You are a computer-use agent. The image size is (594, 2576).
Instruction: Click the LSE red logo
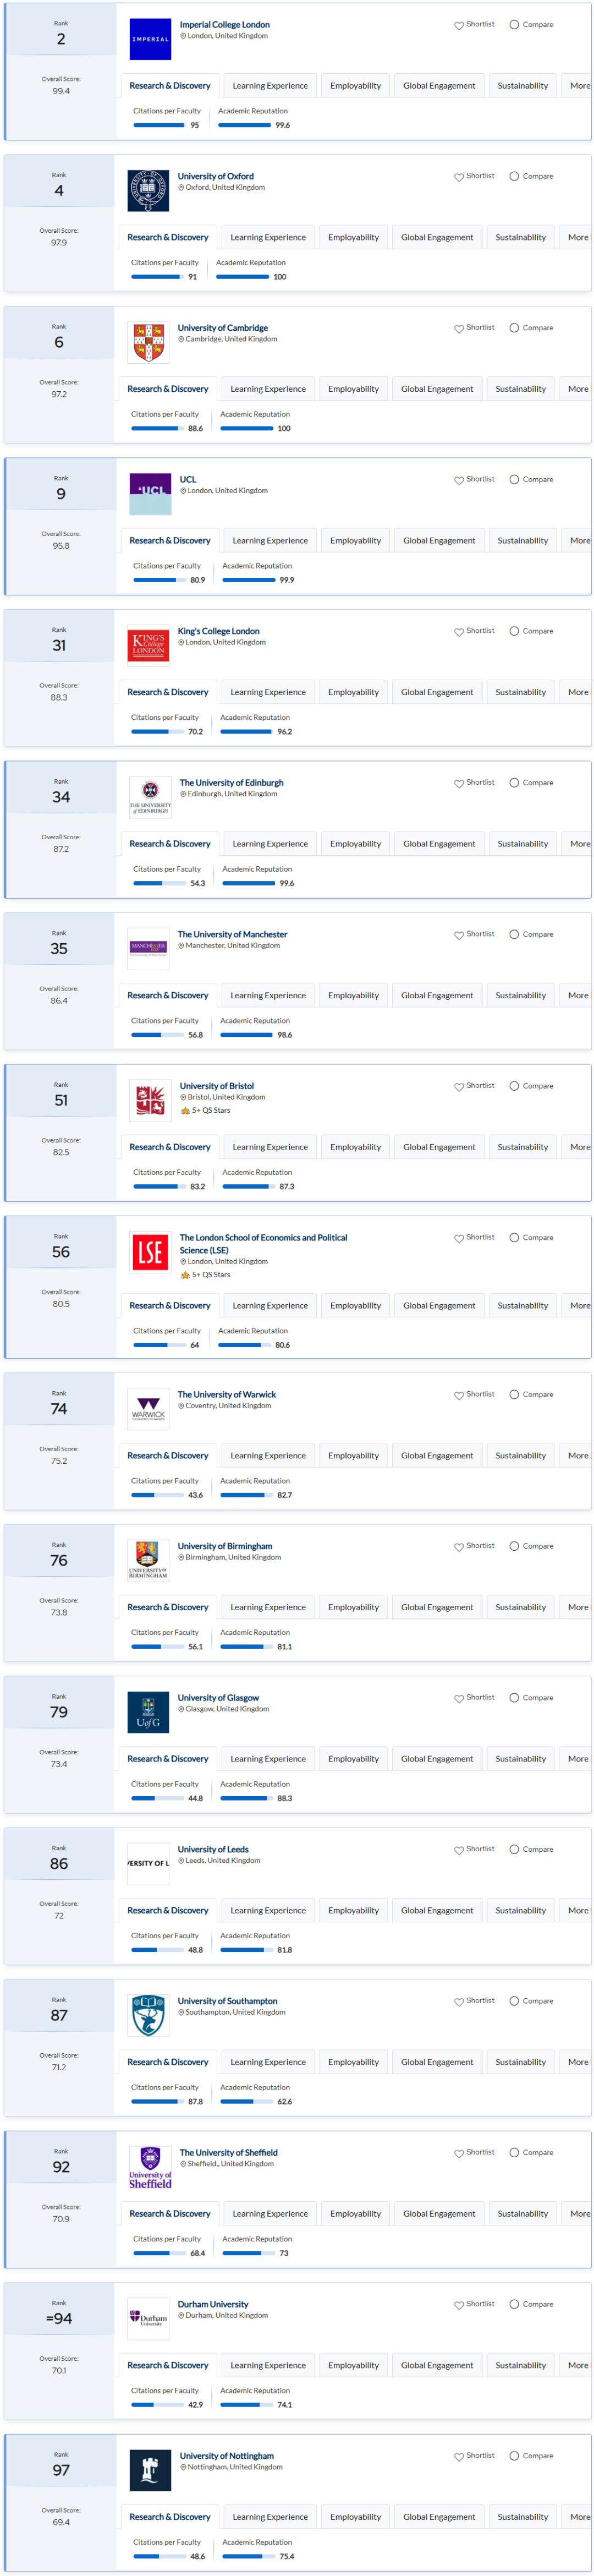coord(150,1251)
